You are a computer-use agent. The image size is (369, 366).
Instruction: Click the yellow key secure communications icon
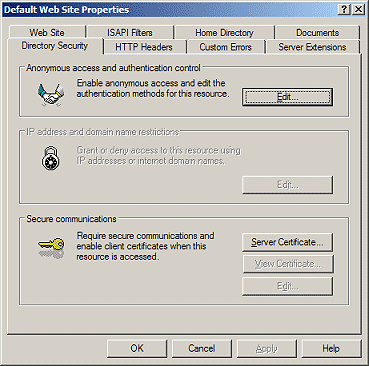[51, 248]
